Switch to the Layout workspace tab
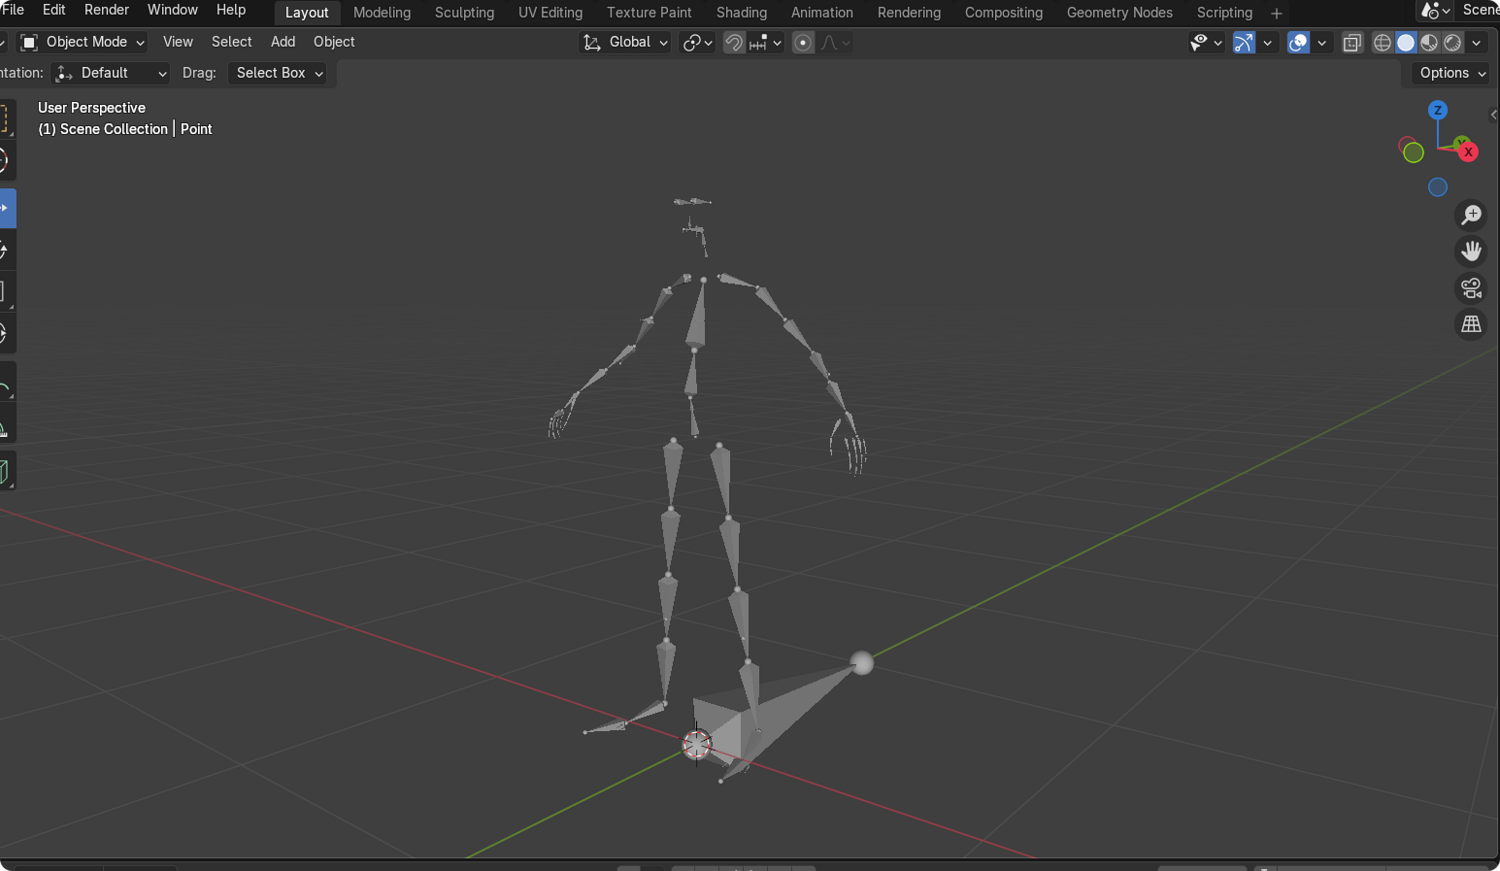The height and width of the screenshot is (871, 1500). (307, 13)
